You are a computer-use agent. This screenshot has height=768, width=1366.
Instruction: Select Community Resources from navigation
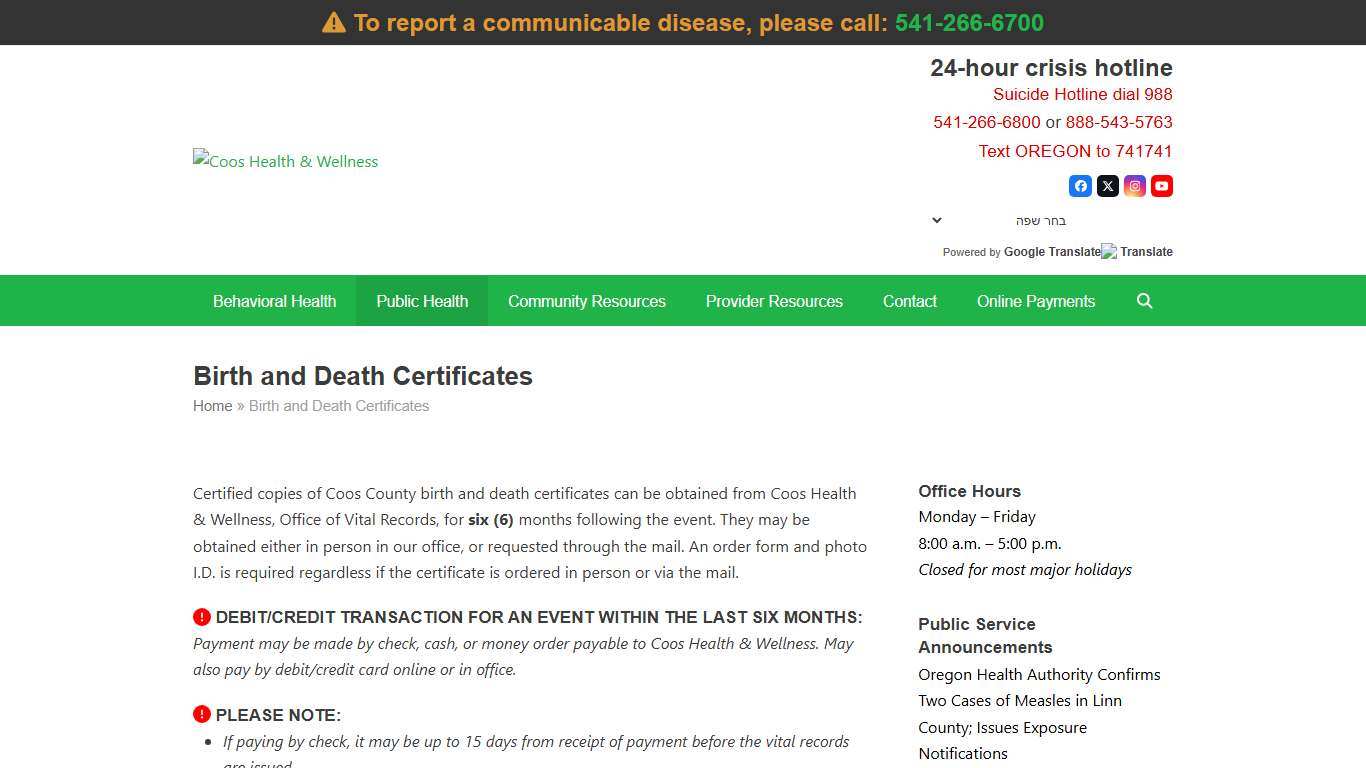[586, 300]
